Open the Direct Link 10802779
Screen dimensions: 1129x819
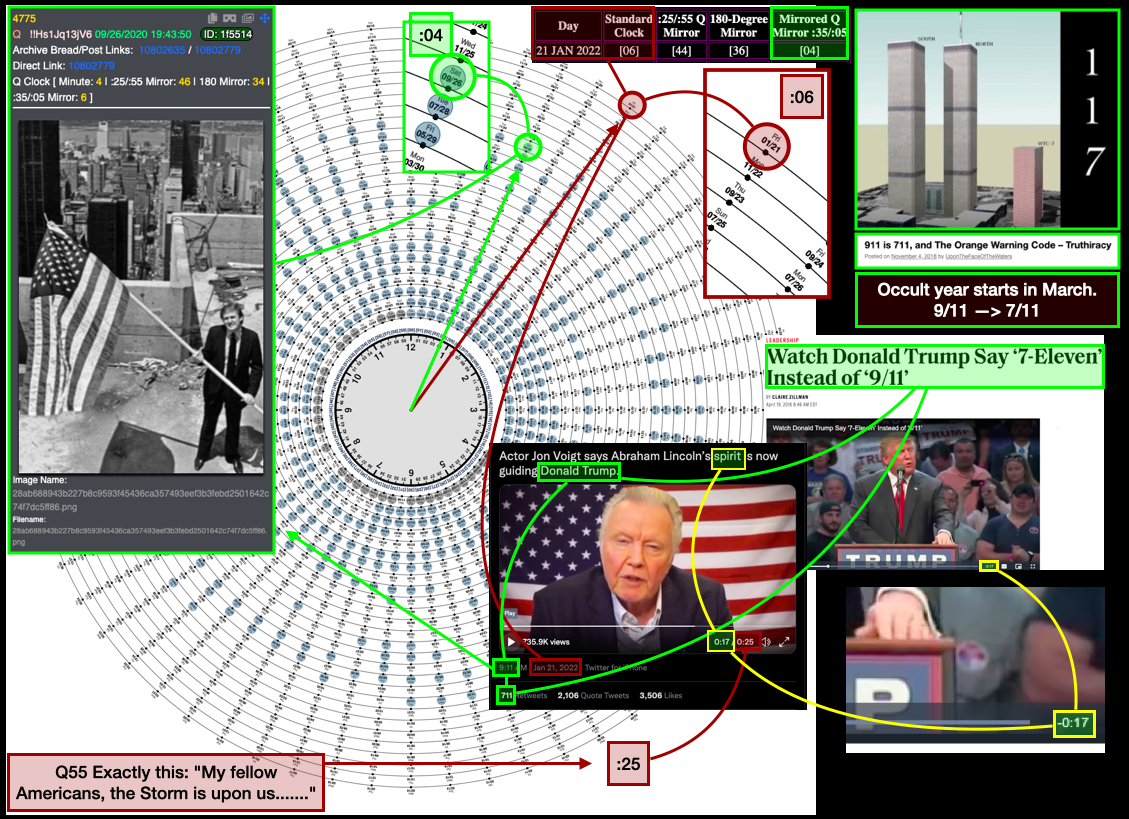point(91,66)
